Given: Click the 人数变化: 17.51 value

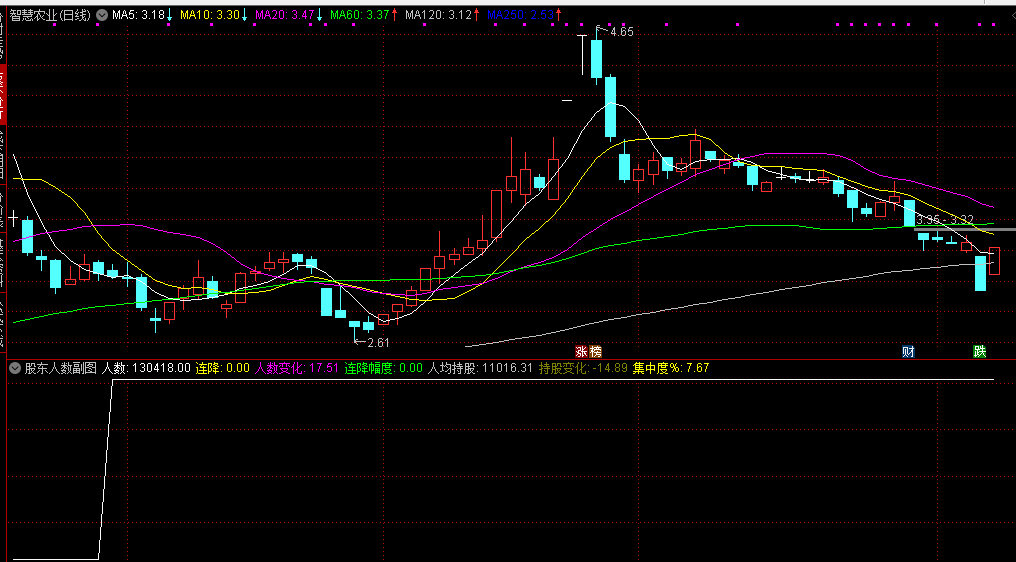Looking at the screenshot, I should point(297,368).
